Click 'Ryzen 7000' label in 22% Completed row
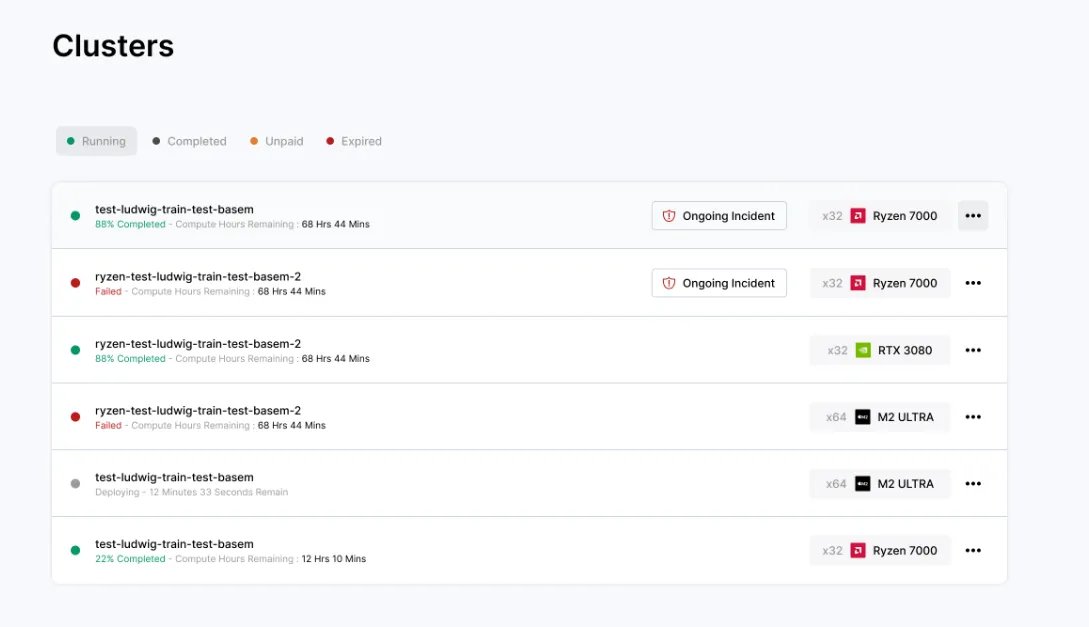The height and width of the screenshot is (627, 1089). tap(905, 551)
